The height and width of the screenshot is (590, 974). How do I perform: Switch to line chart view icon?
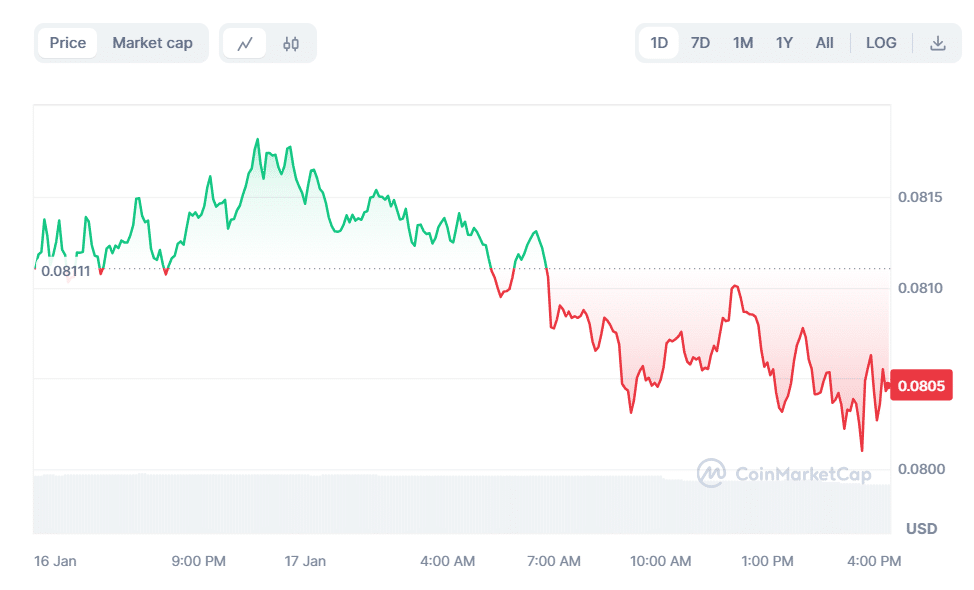[x=245, y=44]
